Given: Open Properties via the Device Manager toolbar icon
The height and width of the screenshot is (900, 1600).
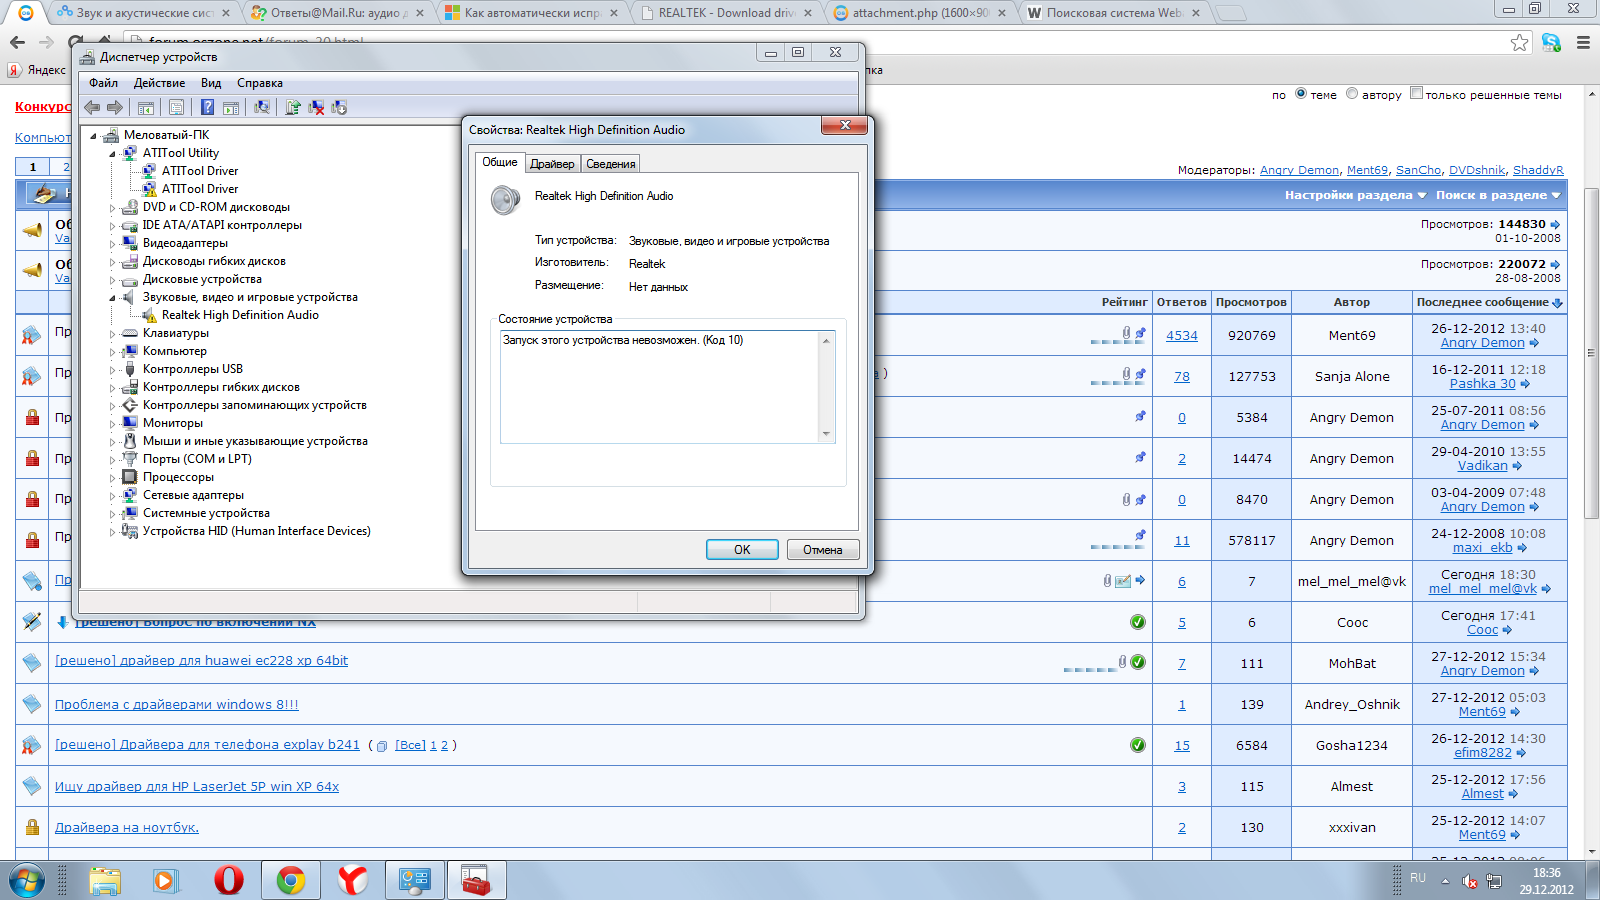Looking at the screenshot, I should coord(176,107).
